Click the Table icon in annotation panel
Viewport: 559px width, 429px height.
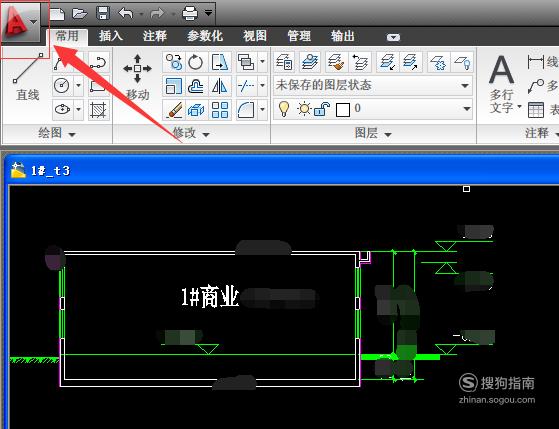pyautogui.click(x=536, y=110)
